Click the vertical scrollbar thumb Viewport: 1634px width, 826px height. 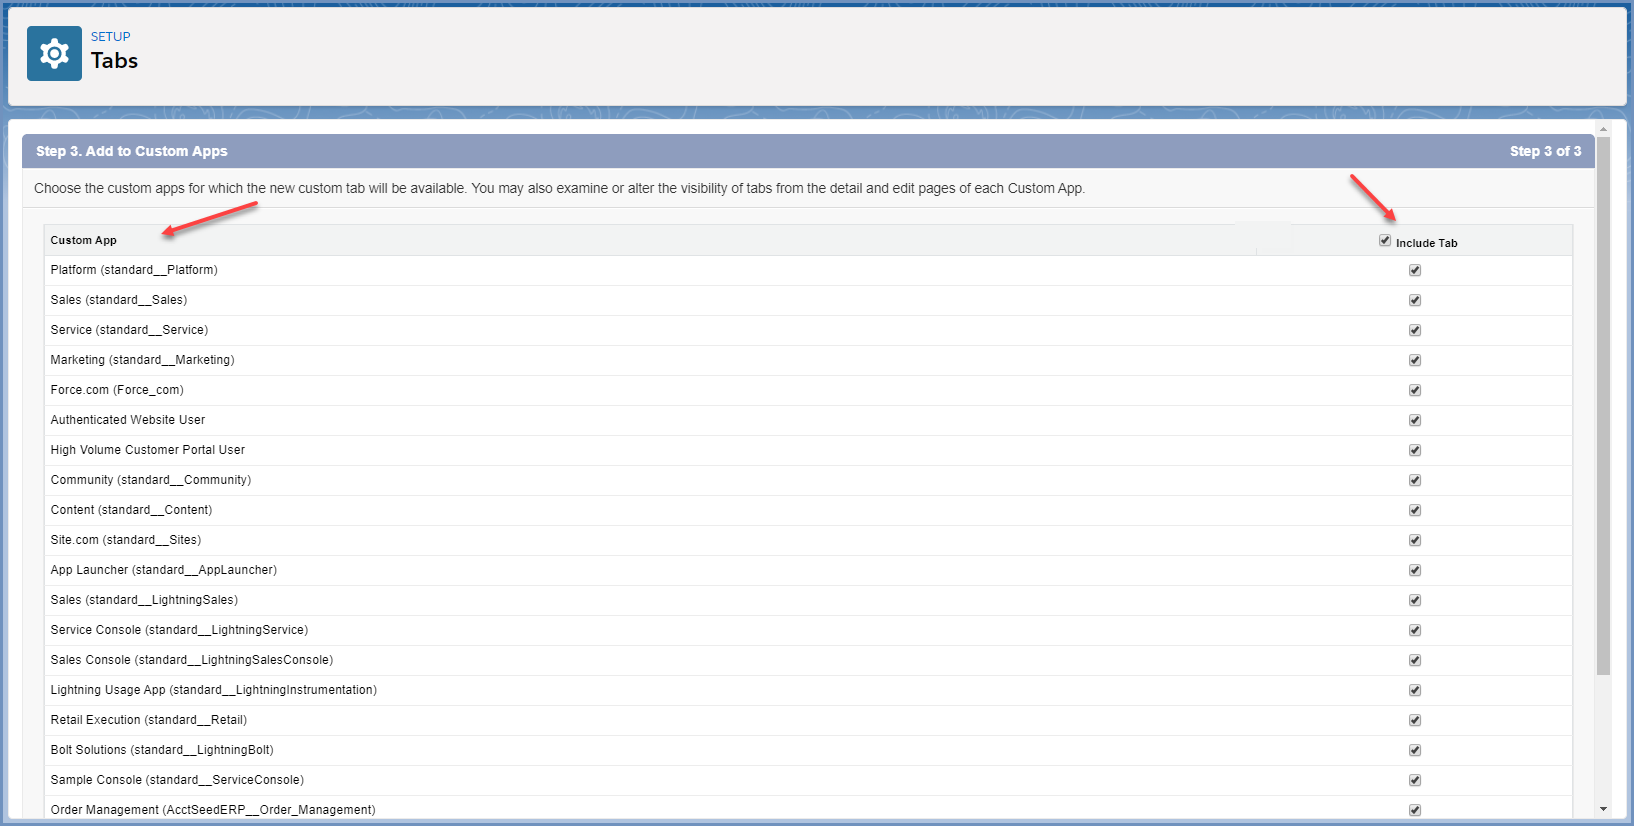pyautogui.click(x=1603, y=406)
